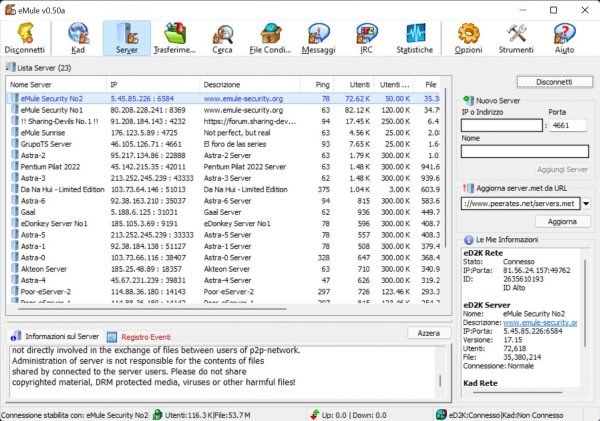This screenshot has height=421, width=600.
Task: Click the Aggiorna button
Action: click(x=562, y=222)
